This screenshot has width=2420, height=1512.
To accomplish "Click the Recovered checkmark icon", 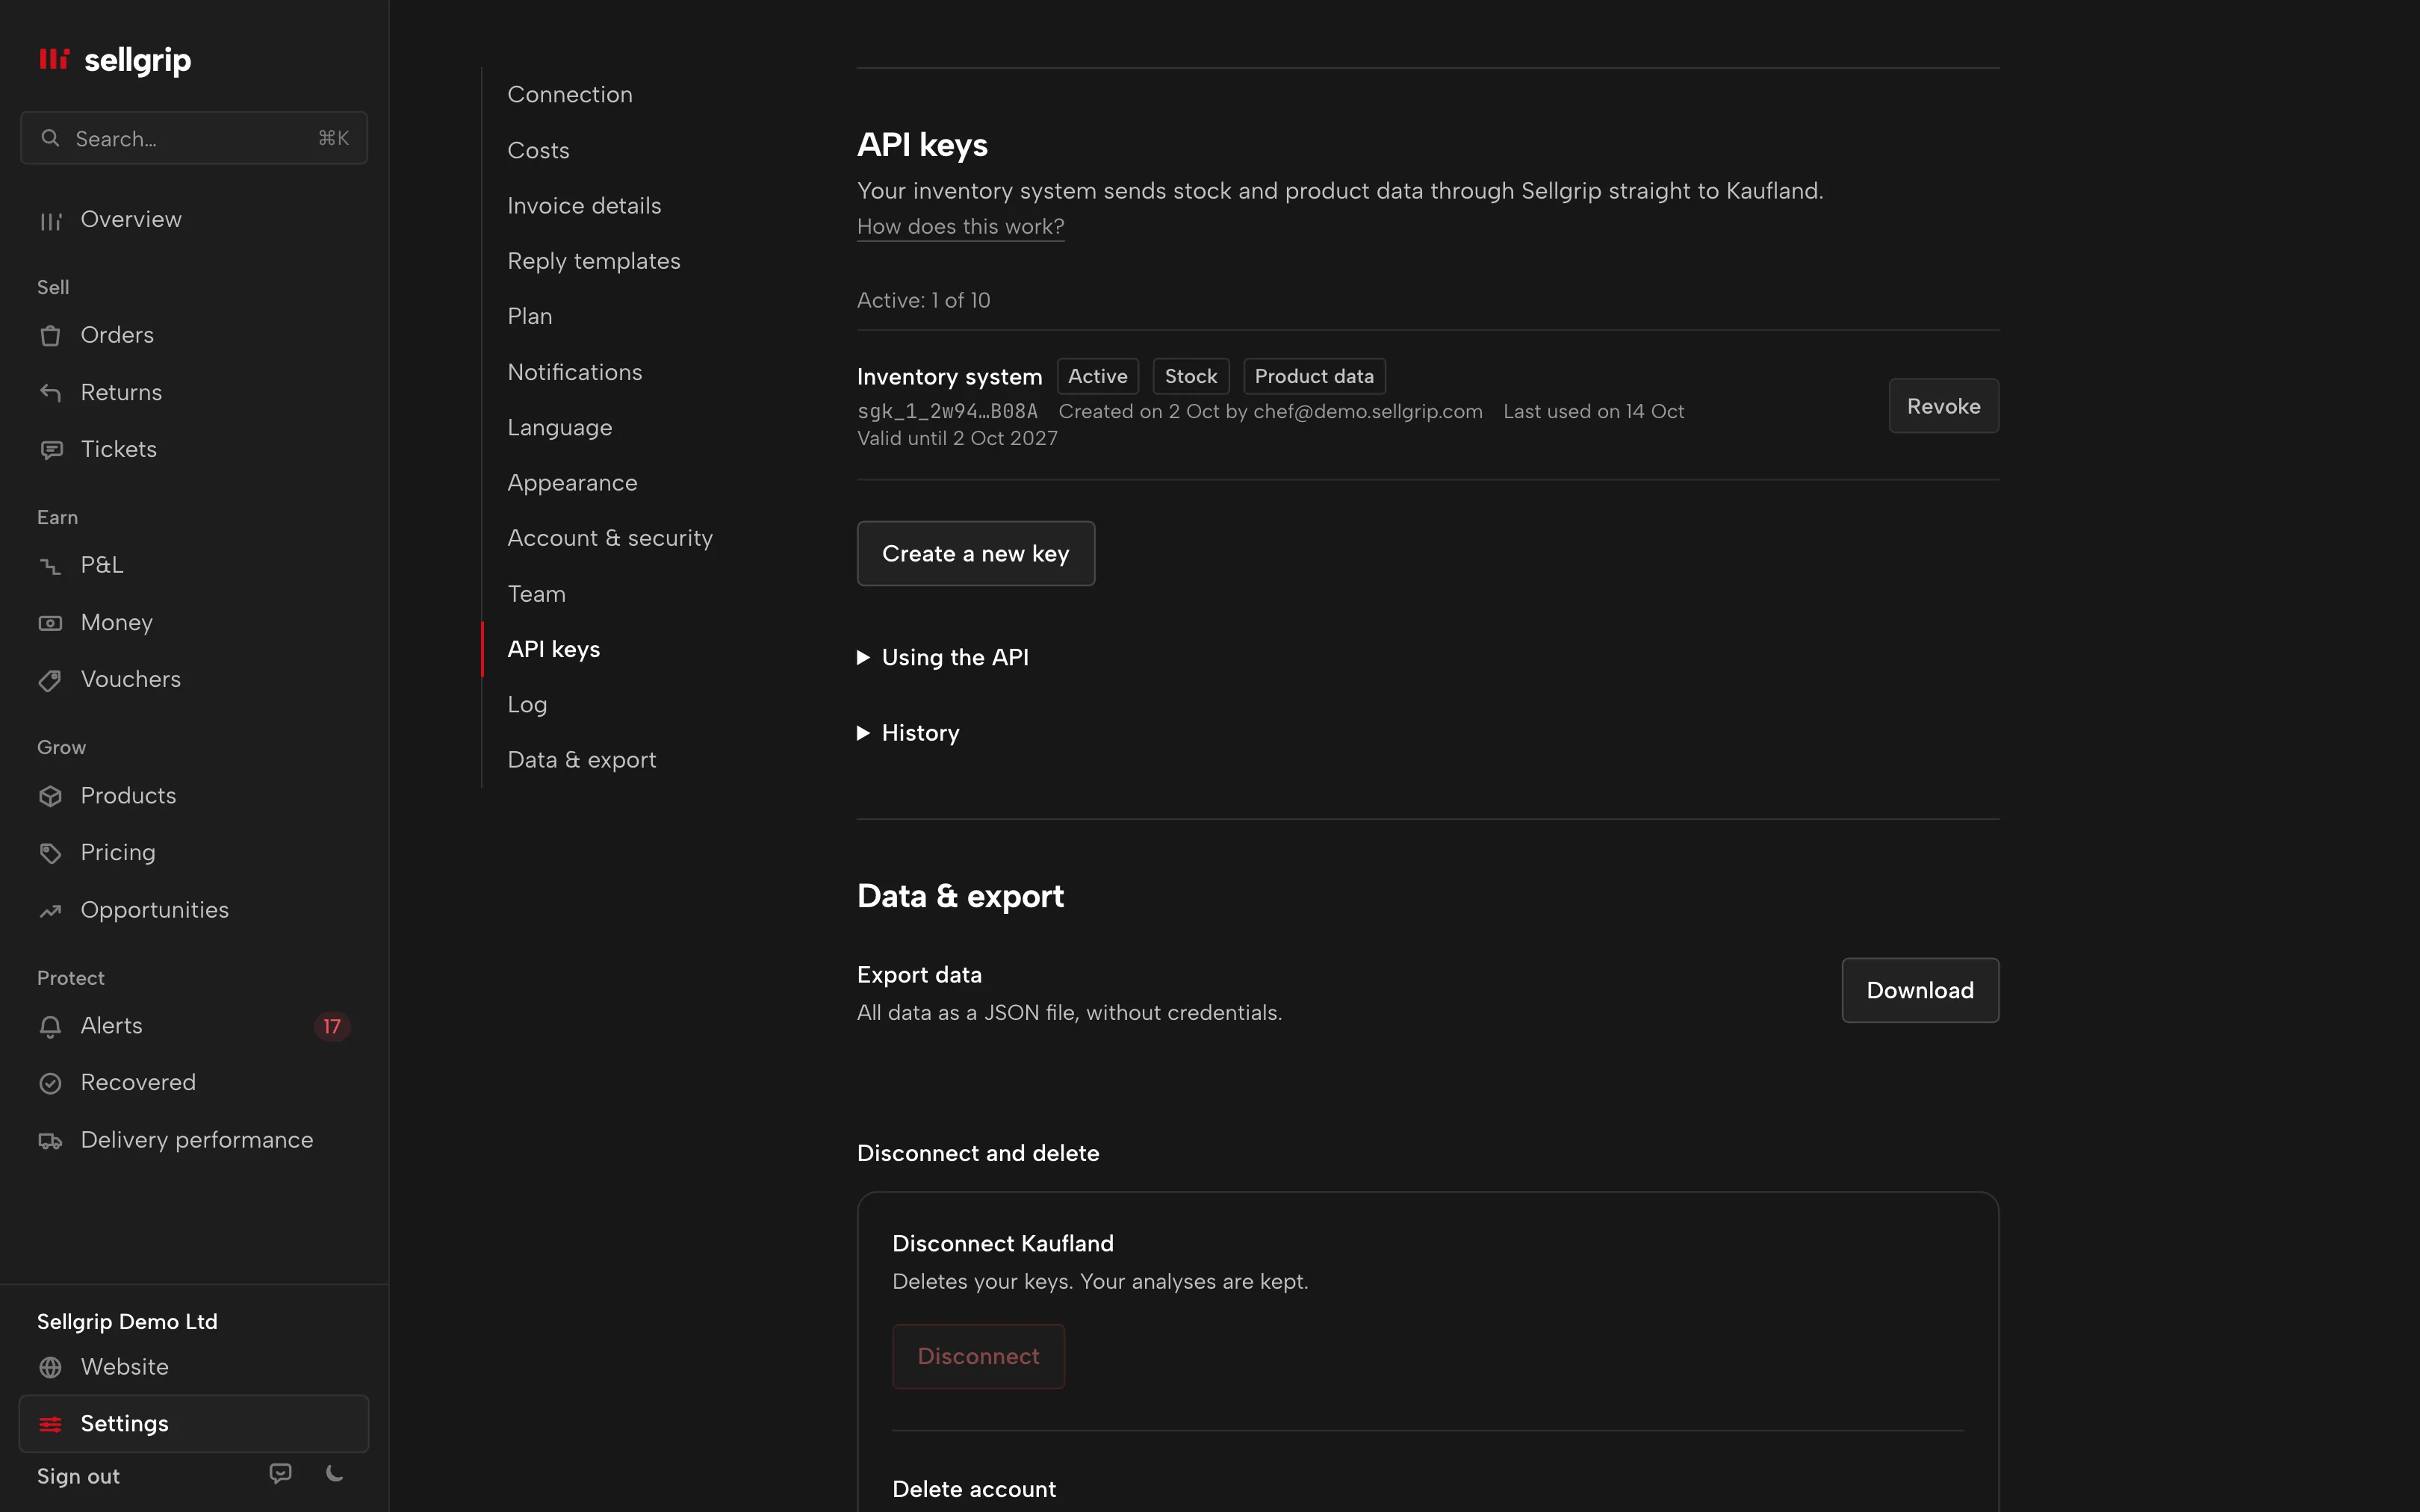I will 50,1083.
